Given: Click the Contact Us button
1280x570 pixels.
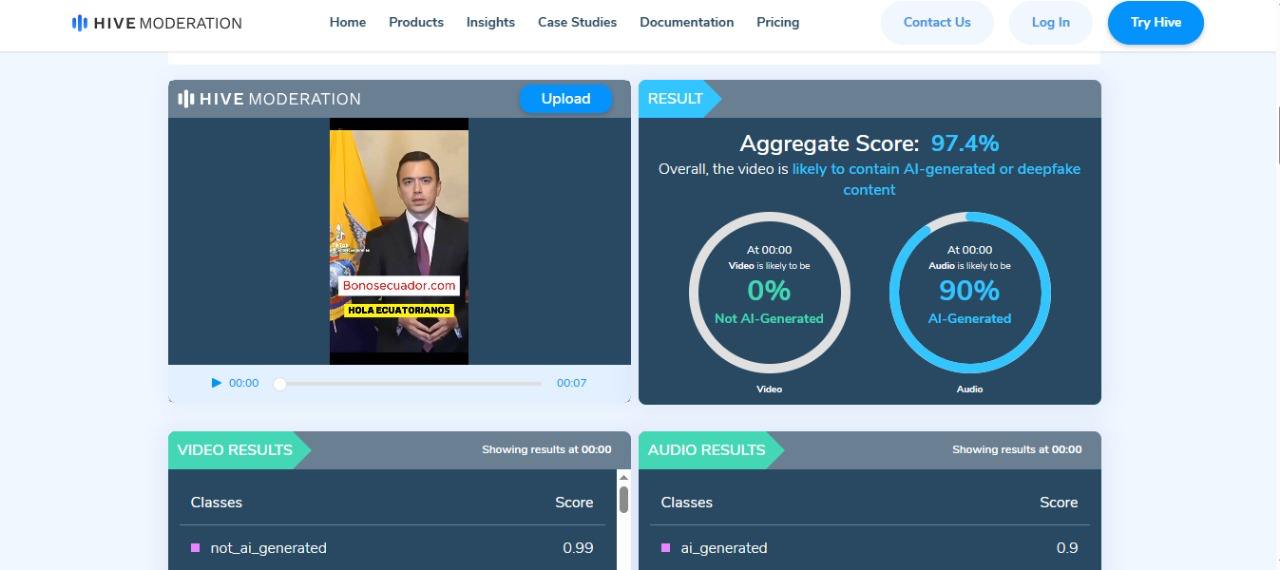Looking at the screenshot, I should [937, 23].
